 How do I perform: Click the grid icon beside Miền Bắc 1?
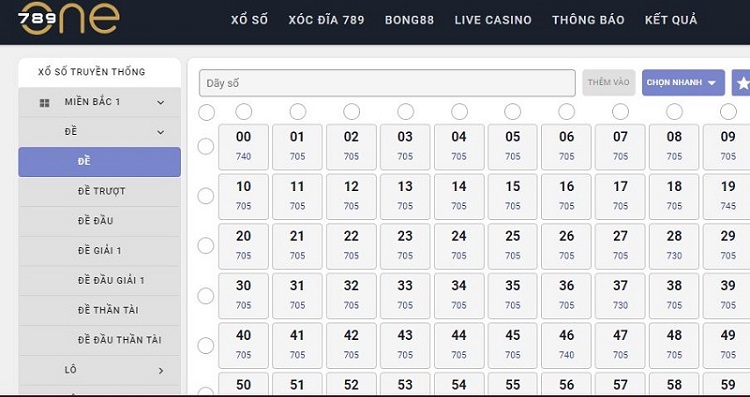[44, 103]
